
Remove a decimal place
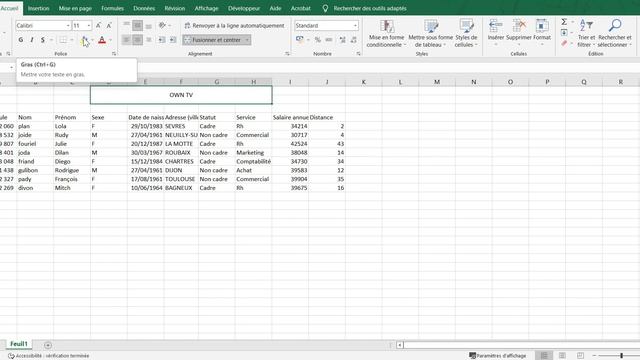(x=353, y=40)
